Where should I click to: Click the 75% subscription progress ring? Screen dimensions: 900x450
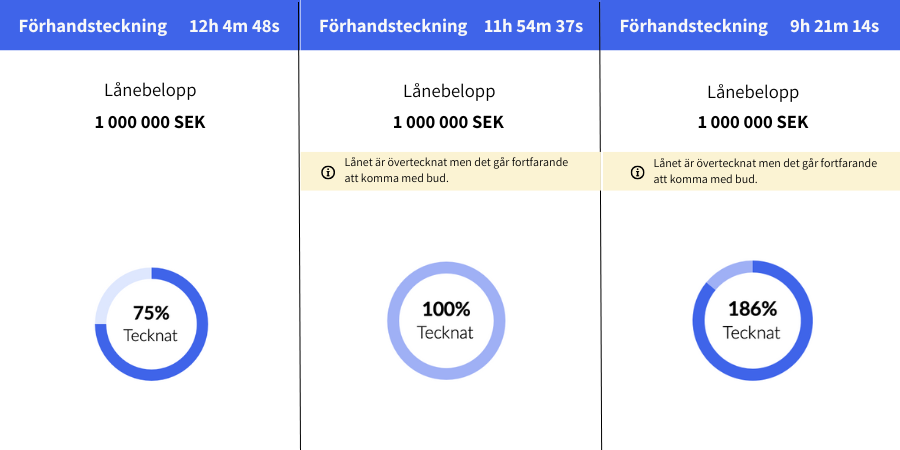(152, 324)
